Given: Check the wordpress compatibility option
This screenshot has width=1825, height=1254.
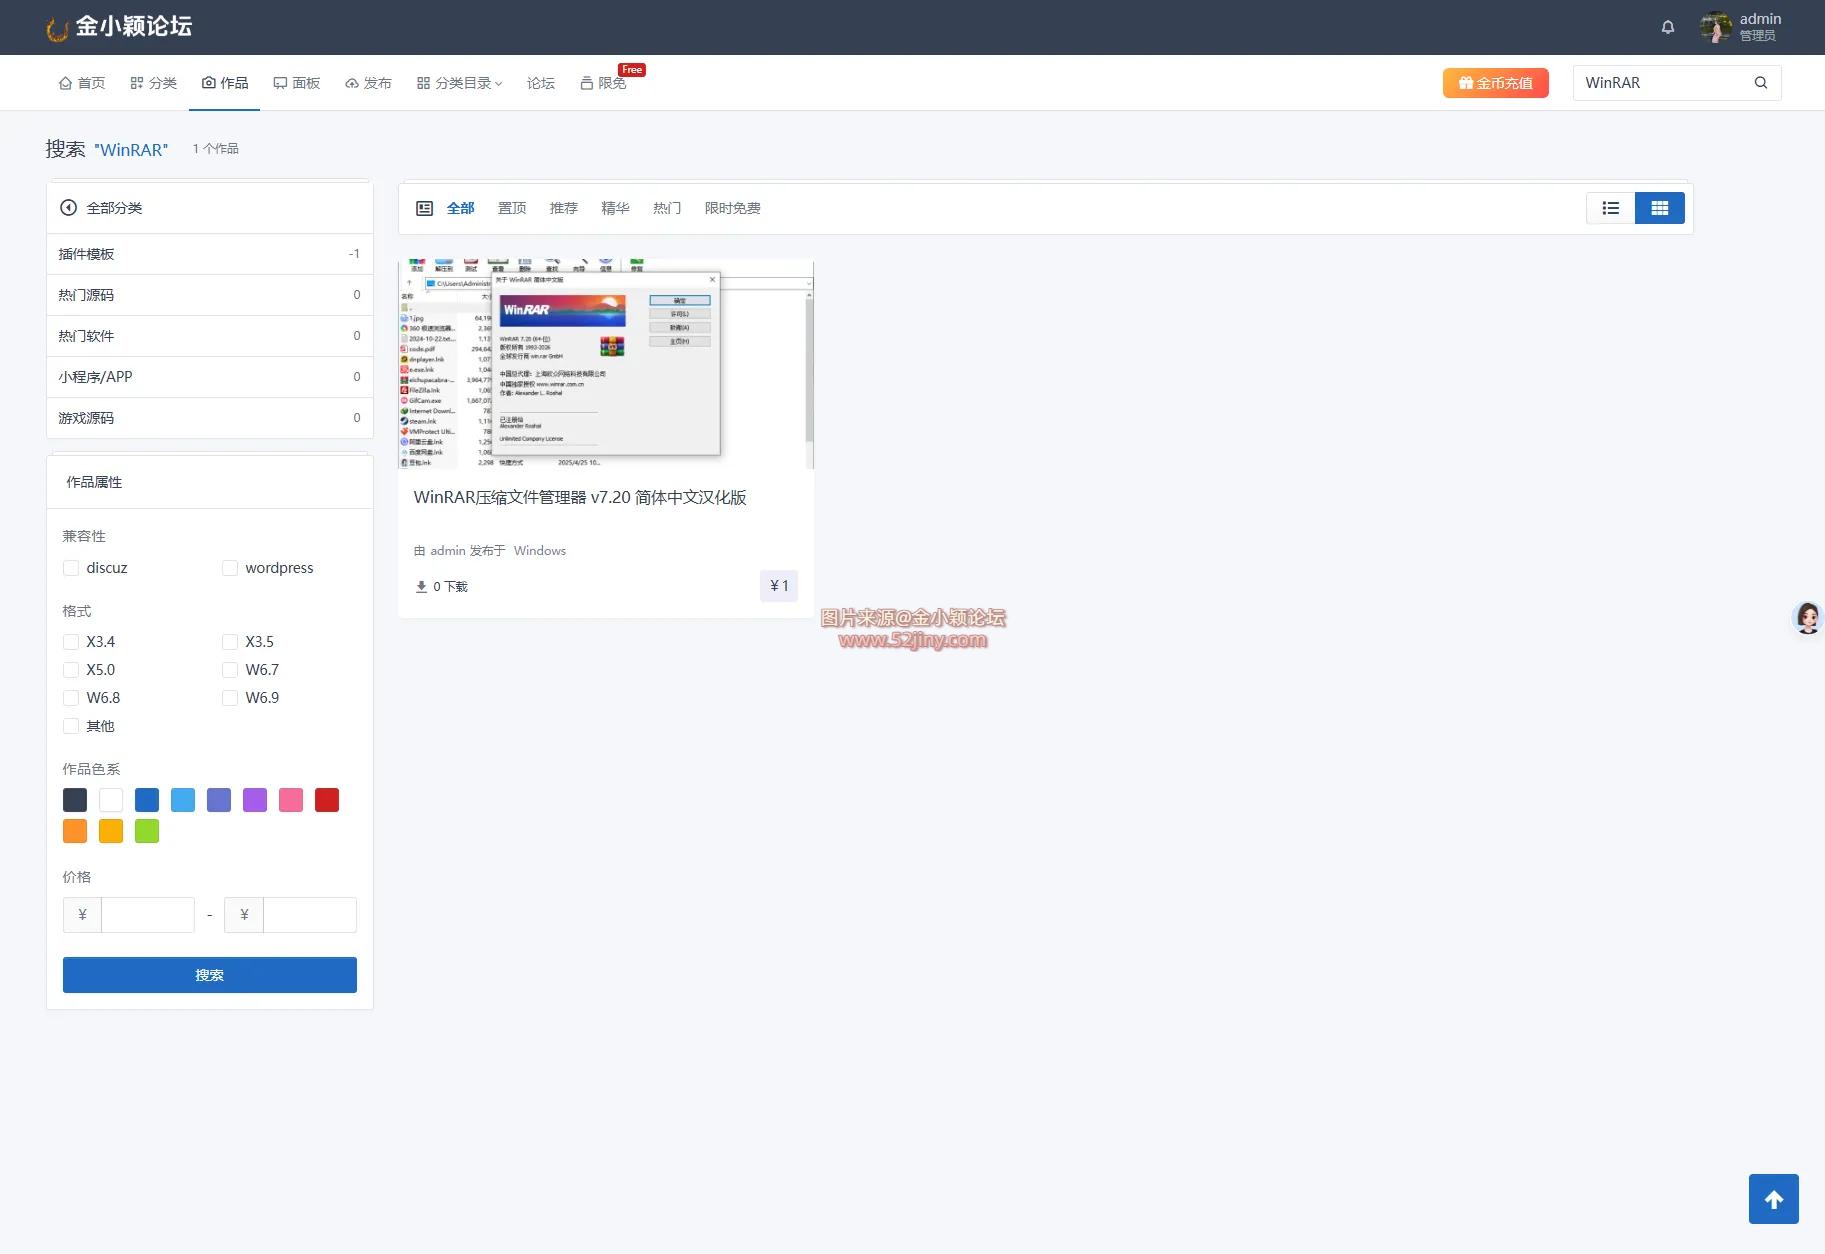Looking at the screenshot, I should pyautogui.click(x=230, y=567).
